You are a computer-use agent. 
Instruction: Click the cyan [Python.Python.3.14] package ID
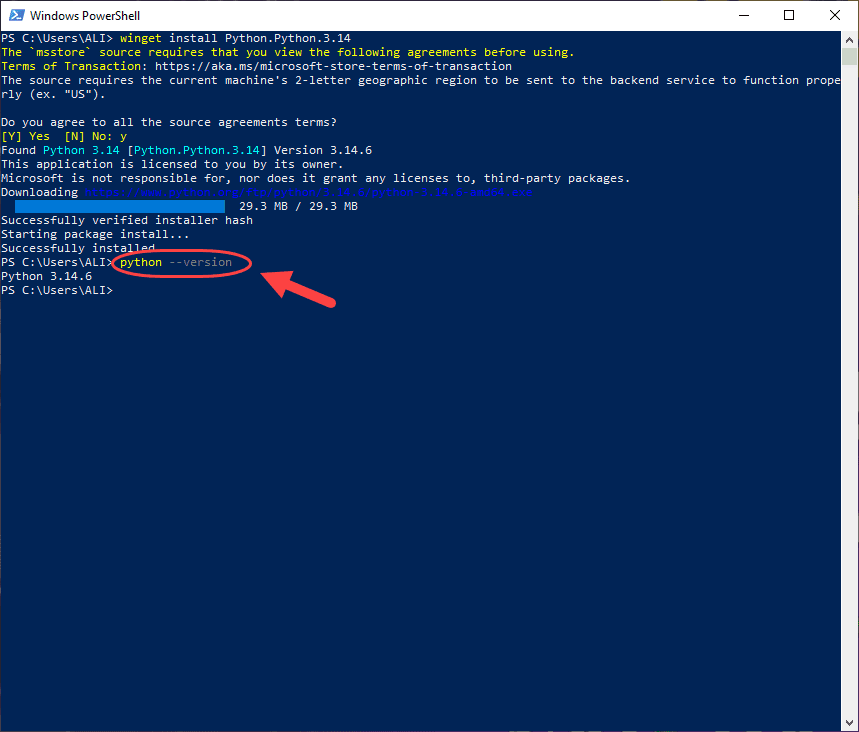pos(197,151)
